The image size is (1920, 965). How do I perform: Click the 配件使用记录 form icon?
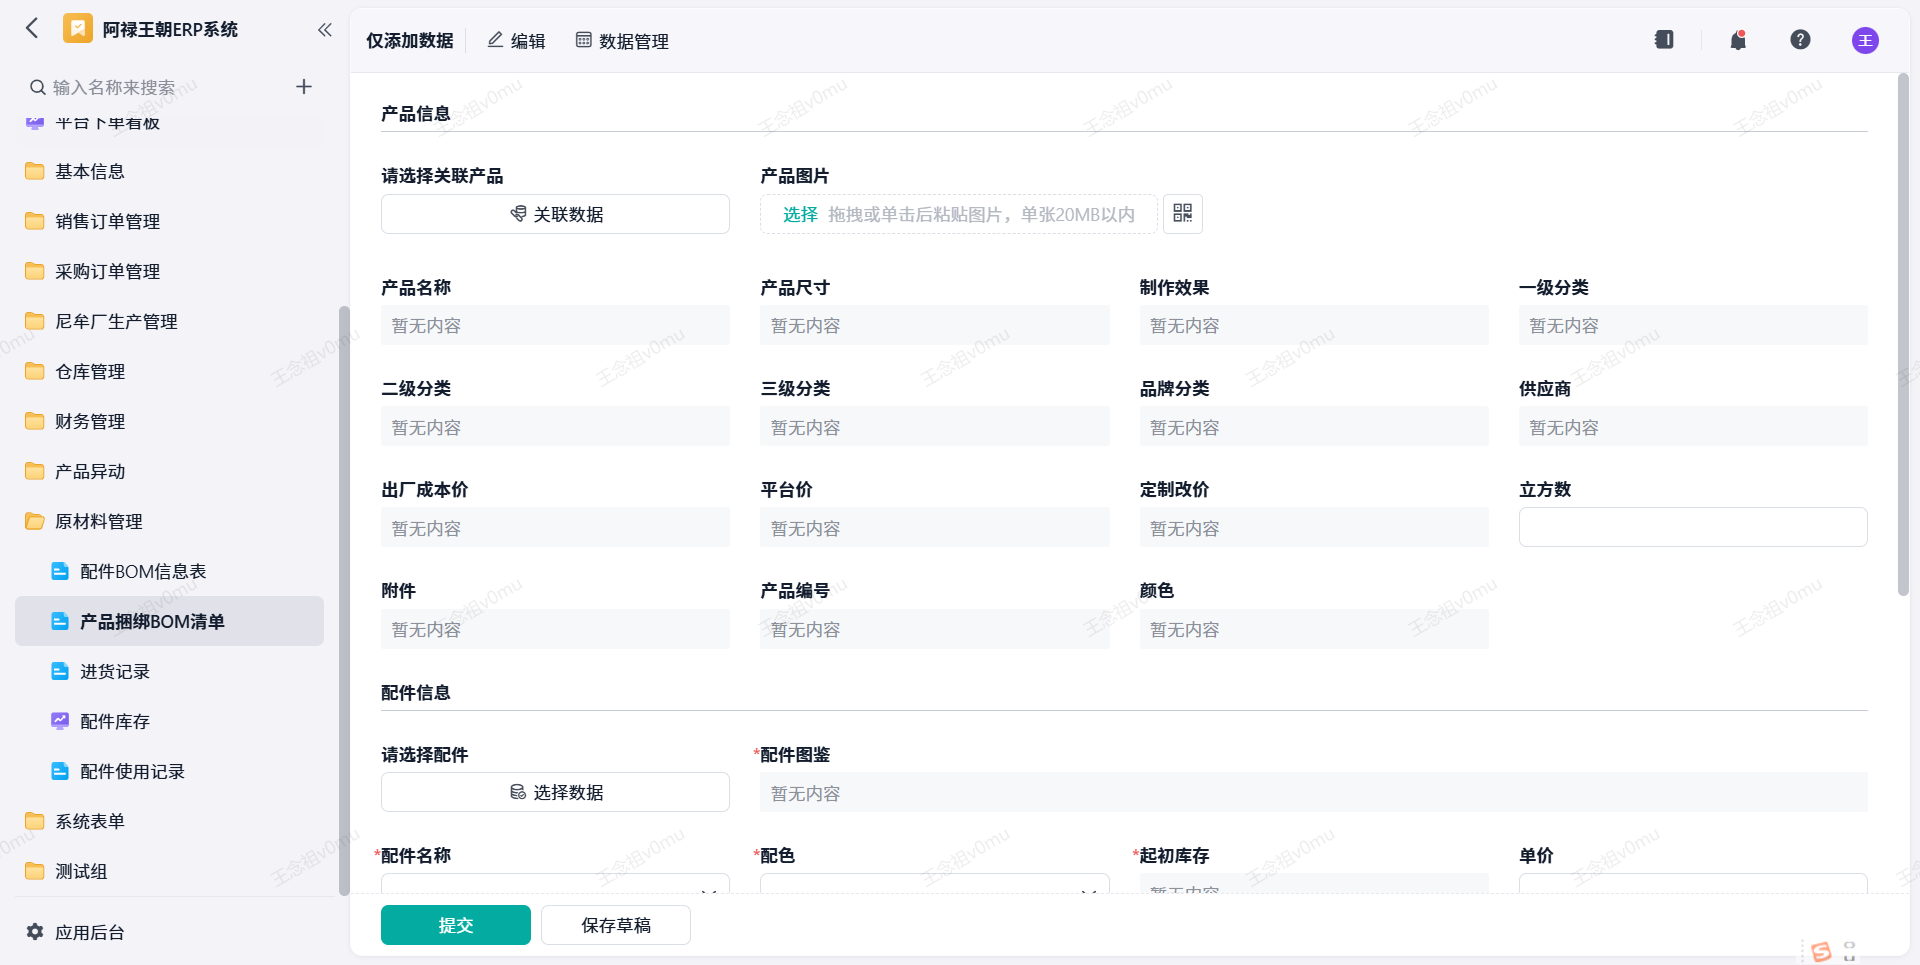coord(60,771)
